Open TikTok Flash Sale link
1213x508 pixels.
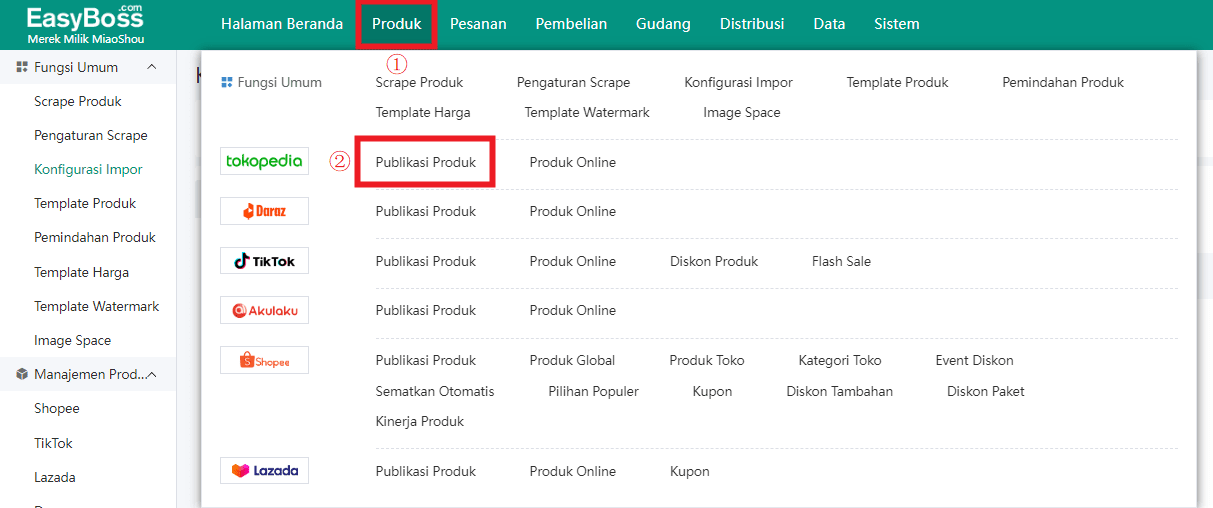(x=841, y=261)
